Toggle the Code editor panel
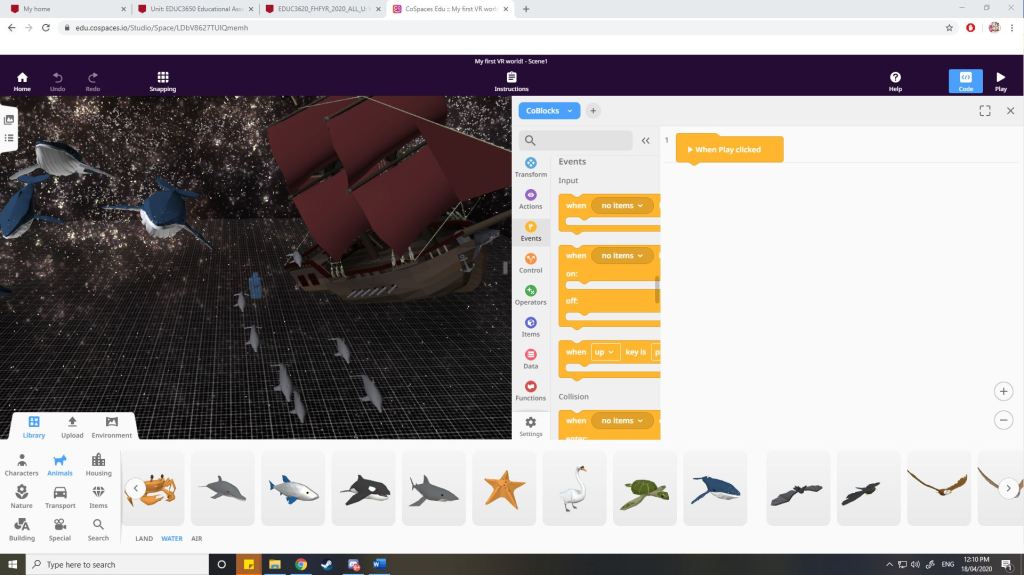 tap(965, 80)
